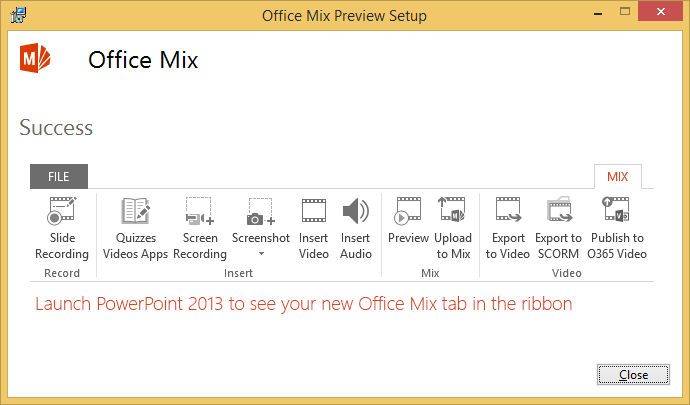Screen dimensions: 690x405
Task: Click the Export to SCORM icon
Action: click(558, 212)
